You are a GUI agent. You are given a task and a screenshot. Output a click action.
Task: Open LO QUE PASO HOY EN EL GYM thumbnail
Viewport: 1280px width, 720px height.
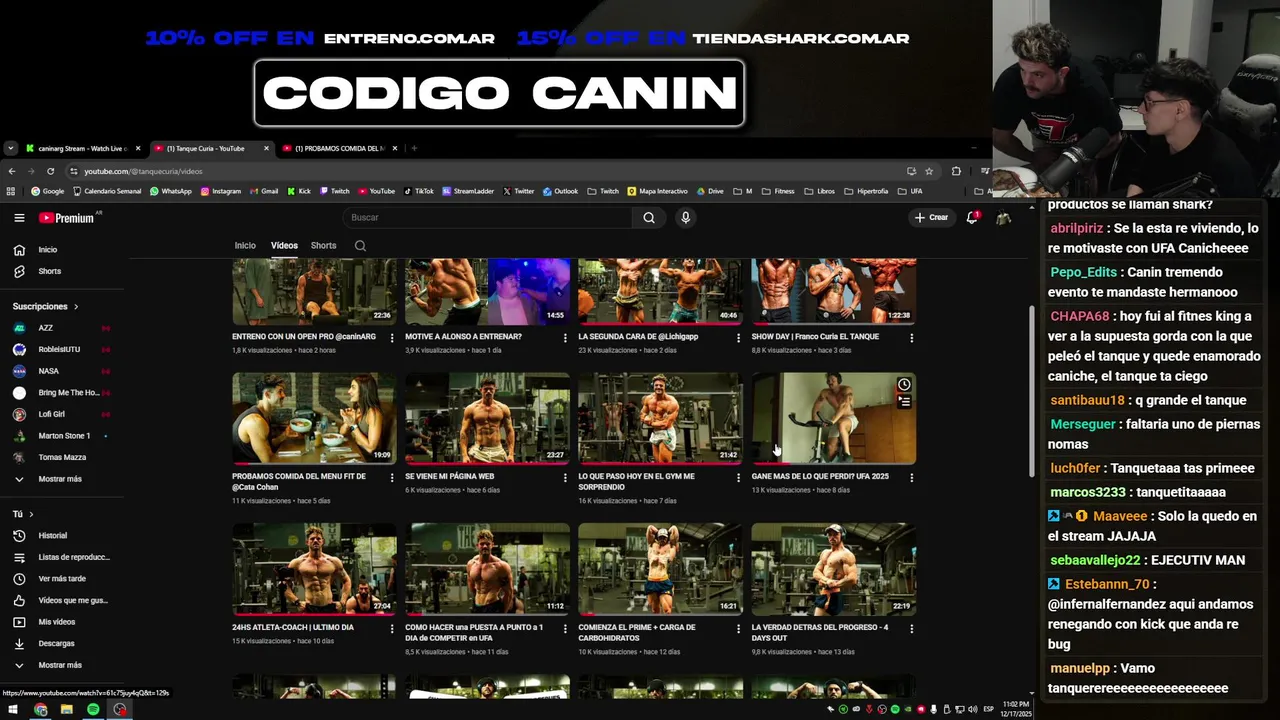(660, 419)
